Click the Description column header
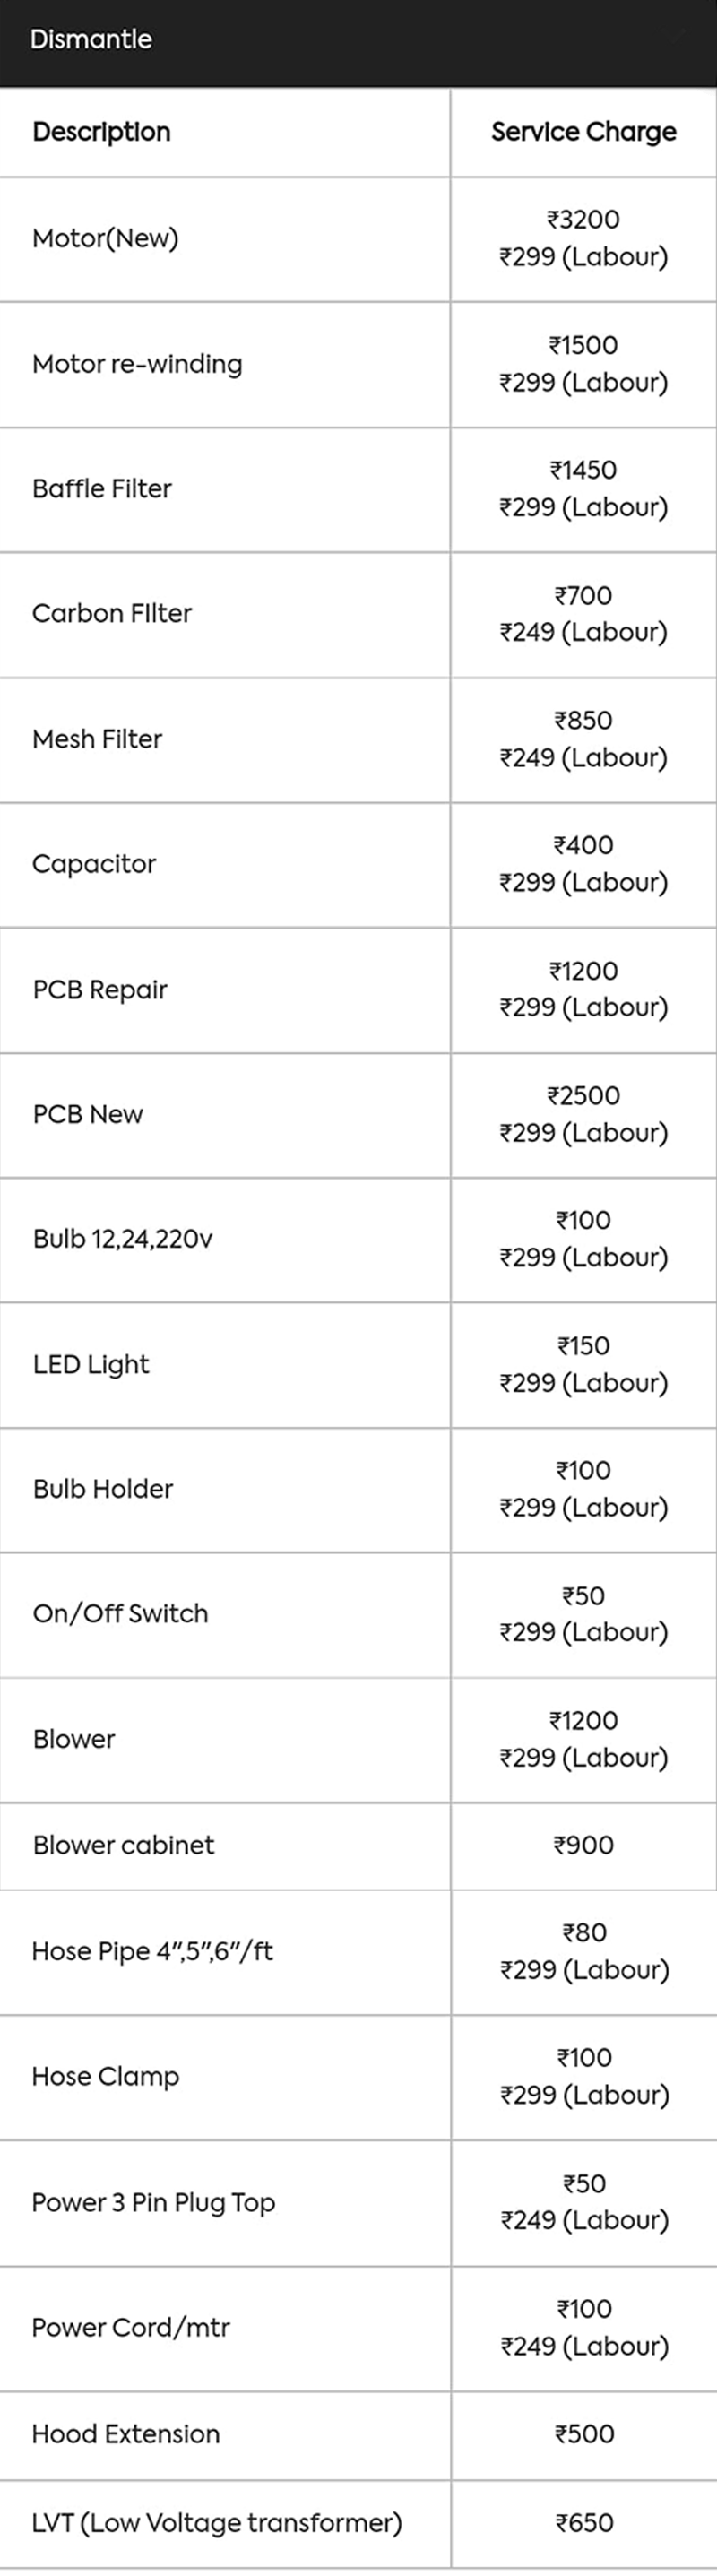Image resolution: width=717 pixels, height=2576 pixels. (101, 132)
